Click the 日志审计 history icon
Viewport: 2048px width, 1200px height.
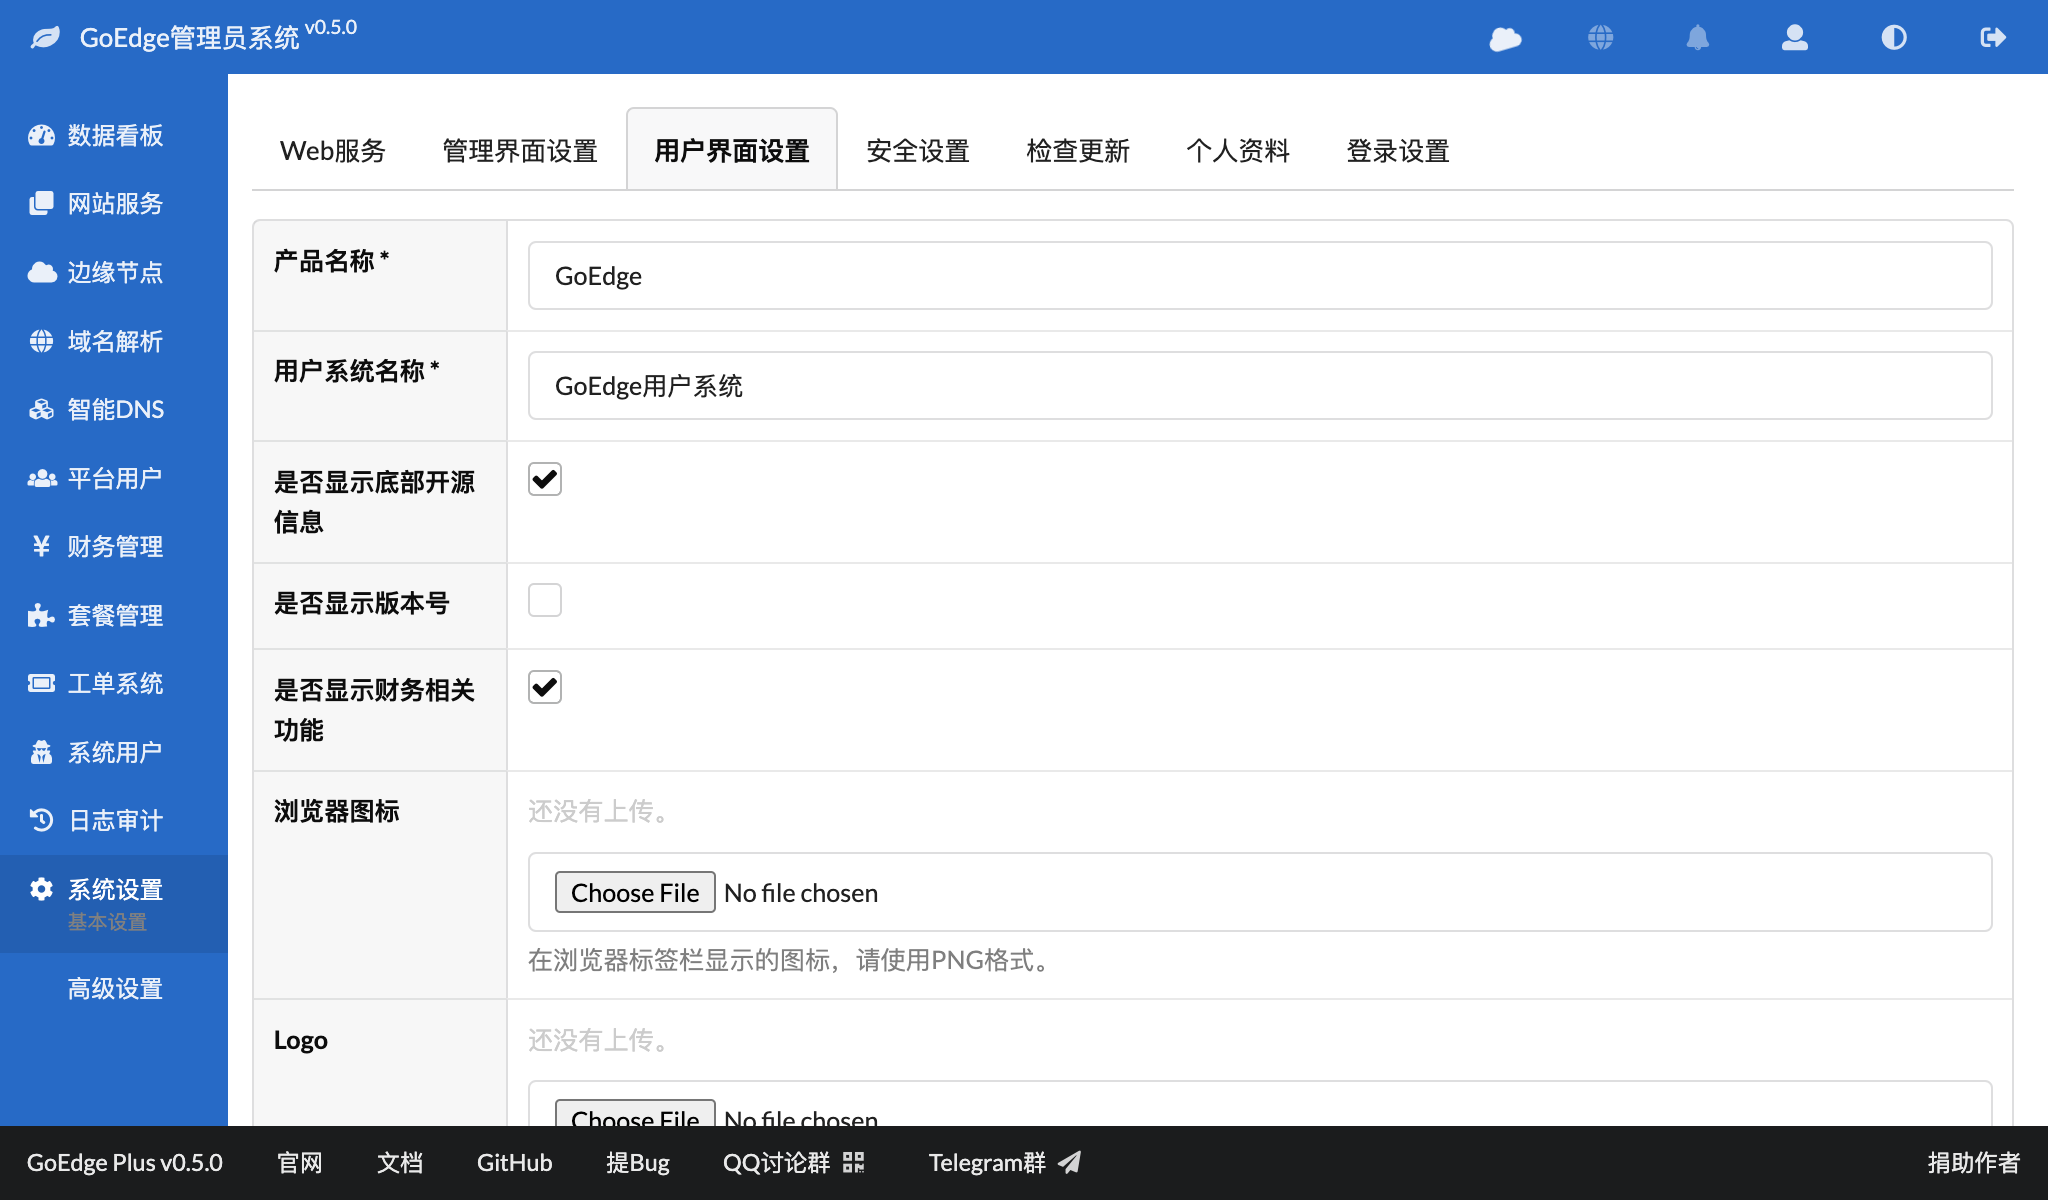(41, 820)
